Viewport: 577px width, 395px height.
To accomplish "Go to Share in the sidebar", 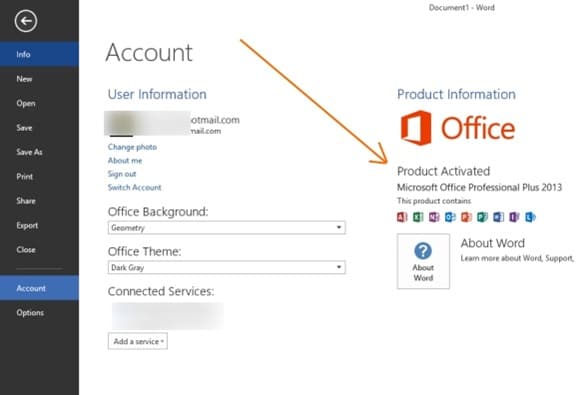I will pyautogui.click(x=39, y=201).
